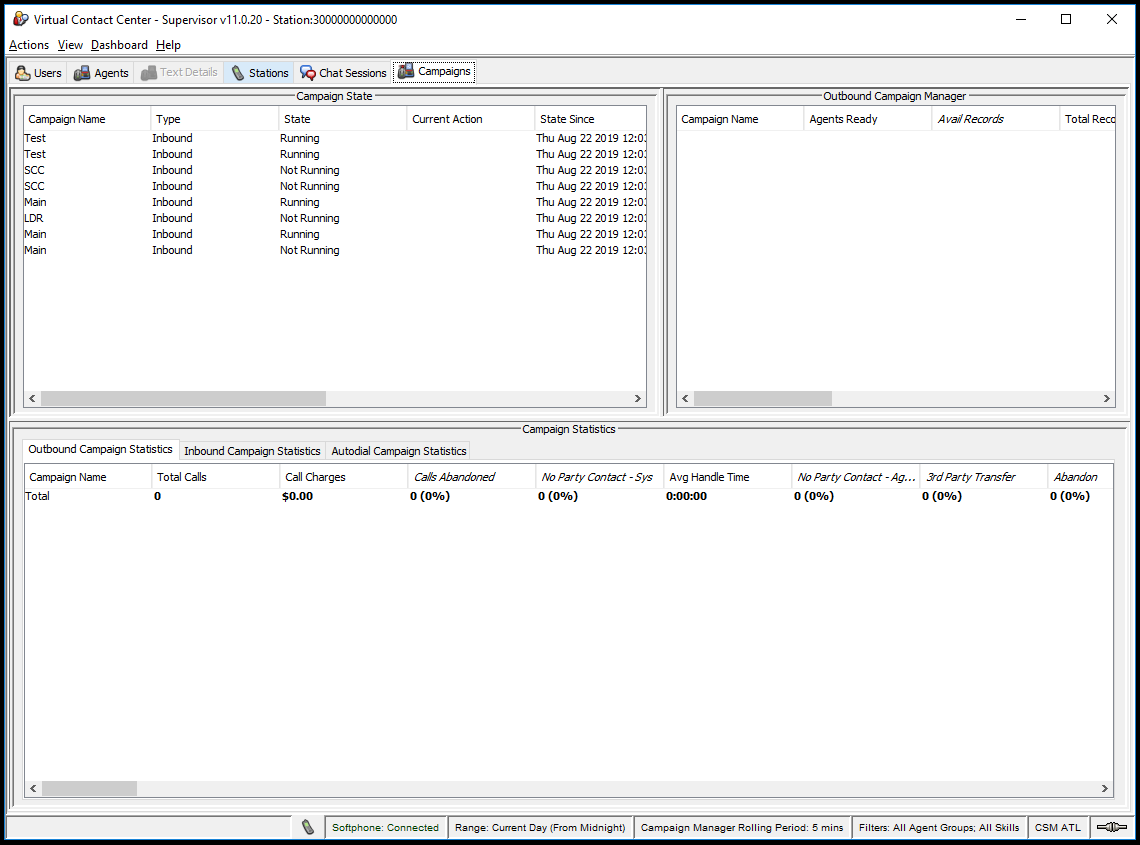Open the View menu

(71, 45)
